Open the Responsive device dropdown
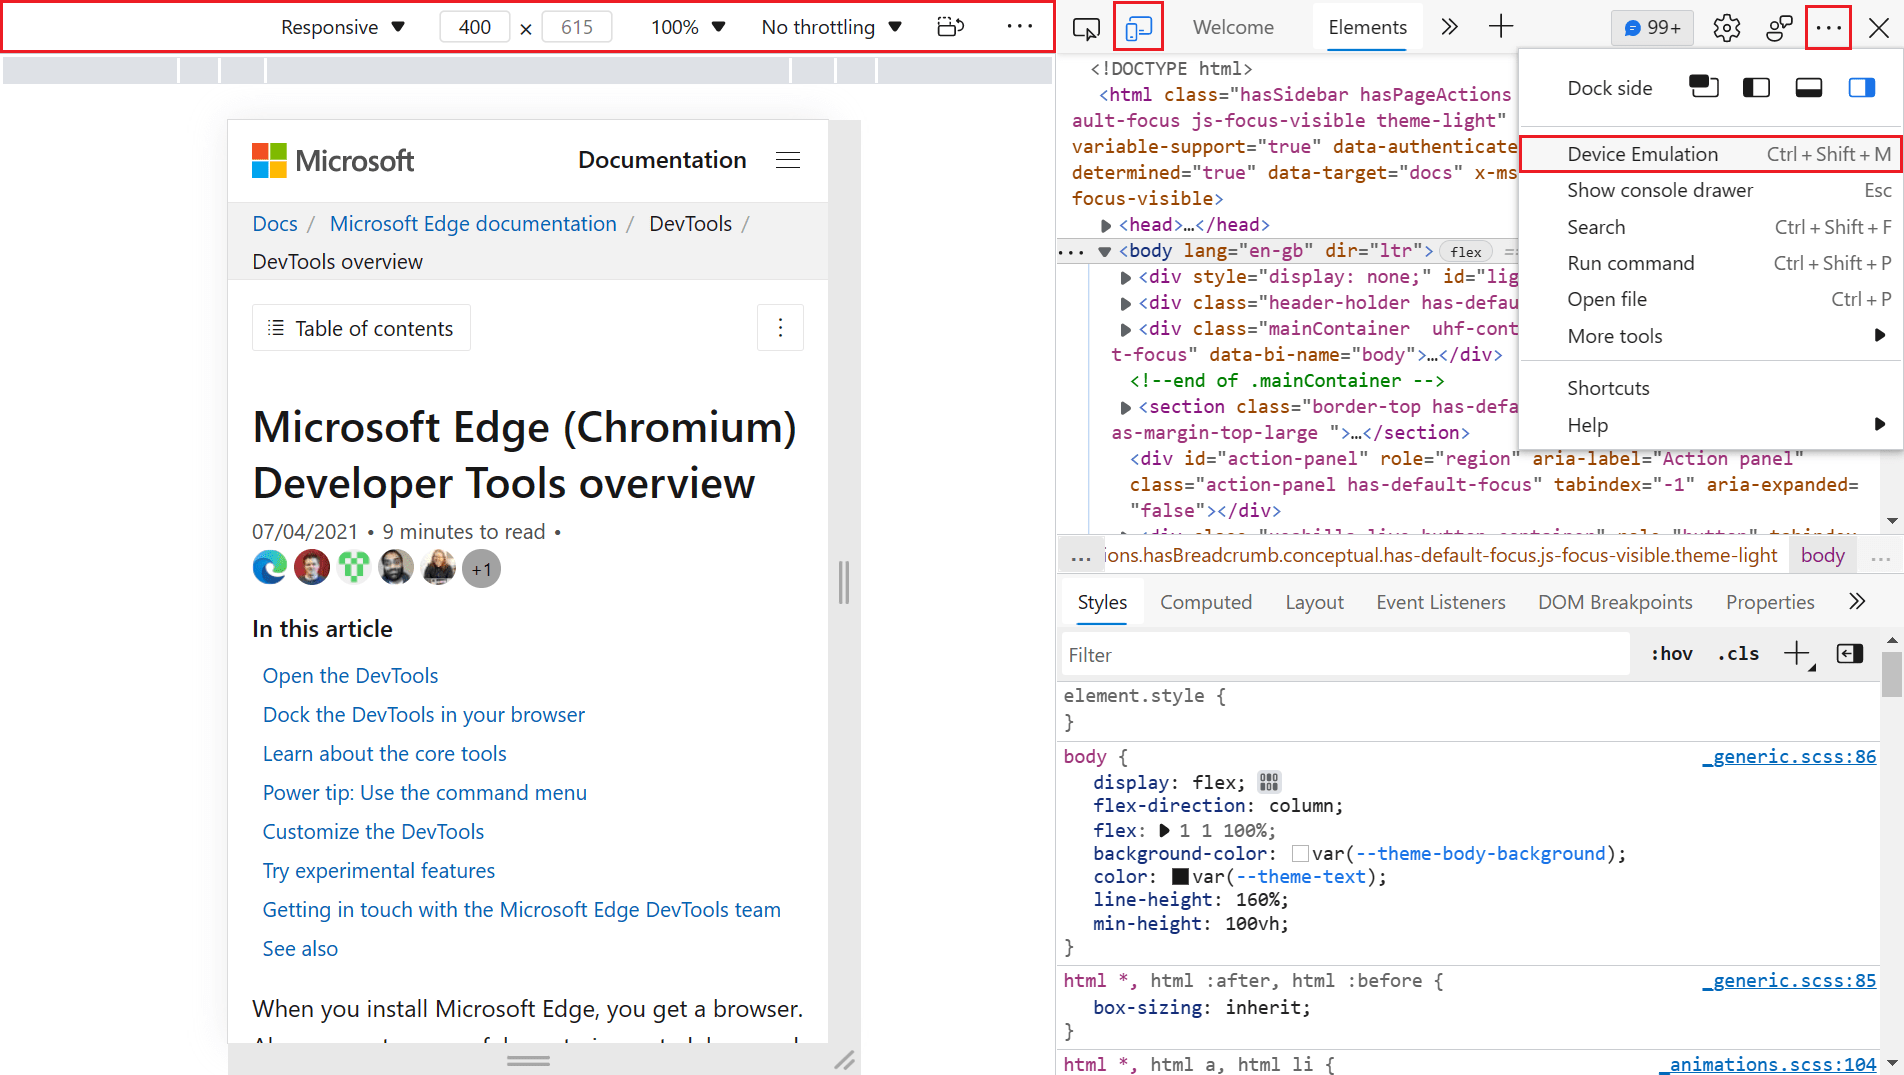1904x1075 pixels. tap(342, 27)
